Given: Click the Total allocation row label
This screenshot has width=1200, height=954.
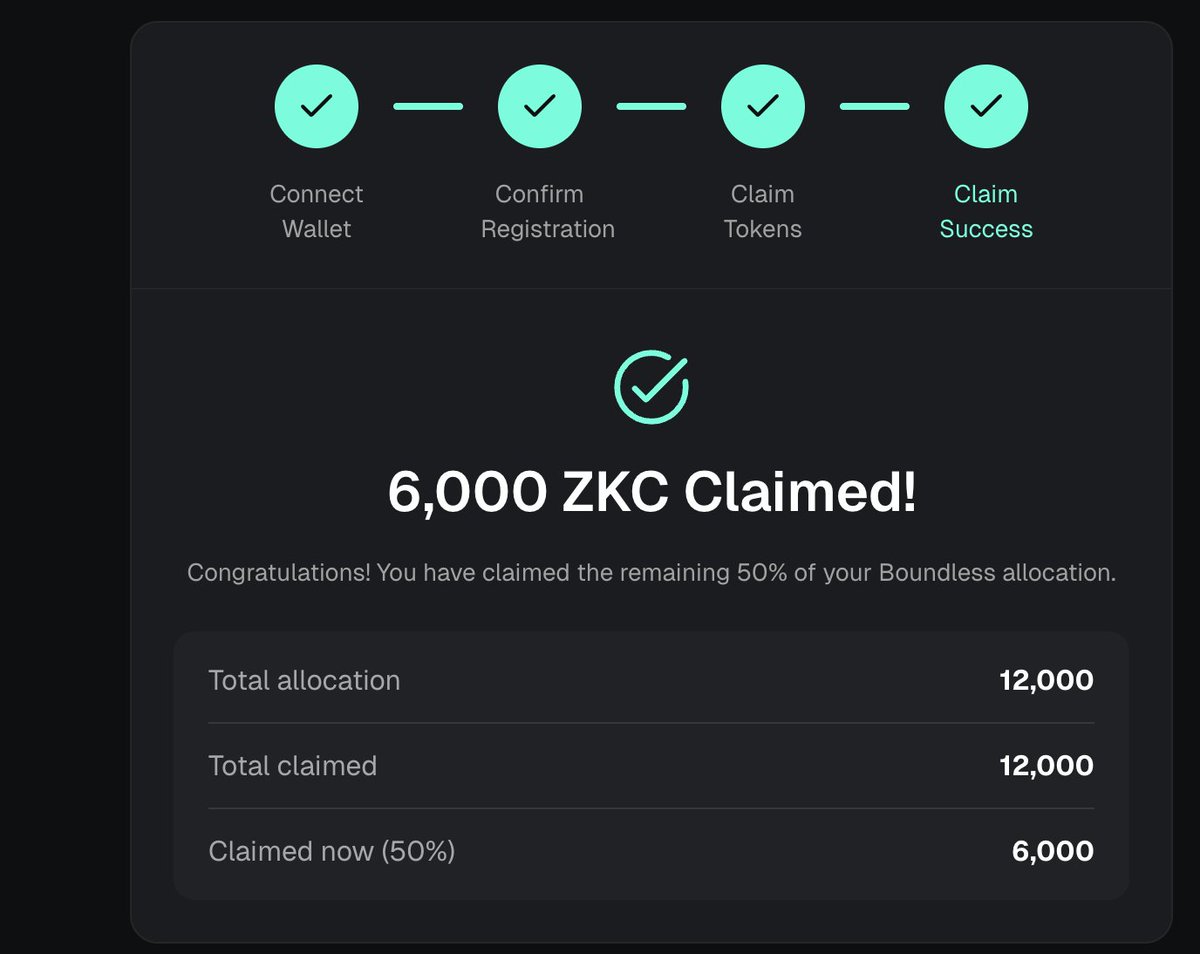Looking at the screenshot, I should [304, 681].
